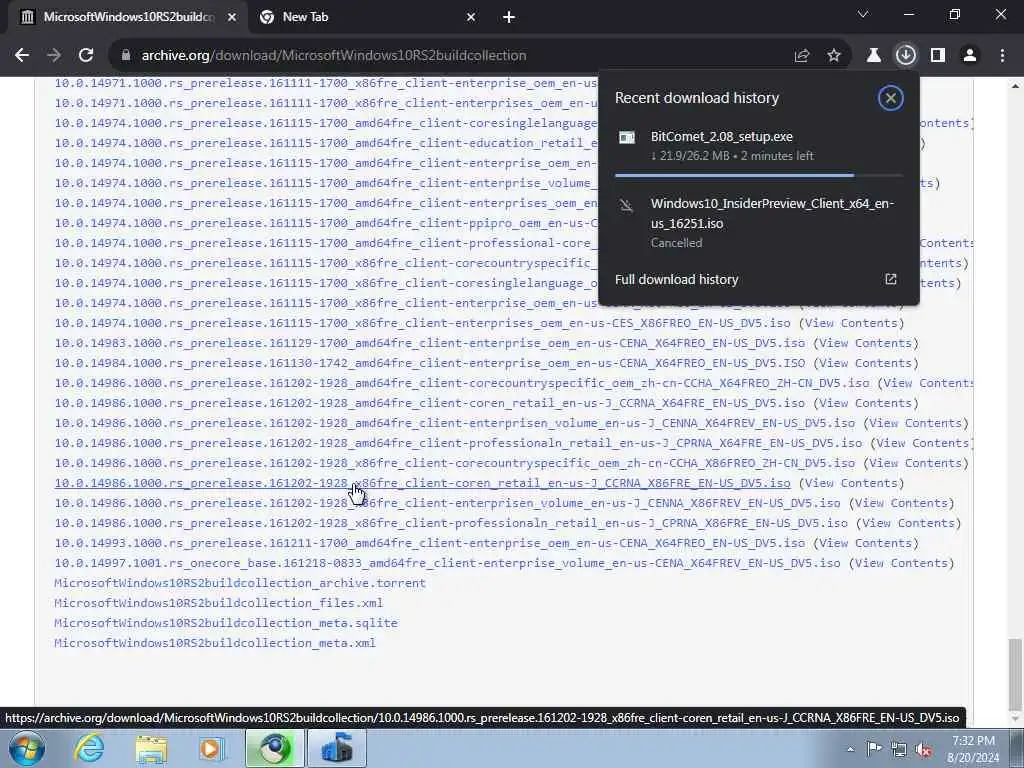Viewport: 1024px width, 768px height.
Task: Toggle the downloads toolbar button
Action: tap(906, 56)
